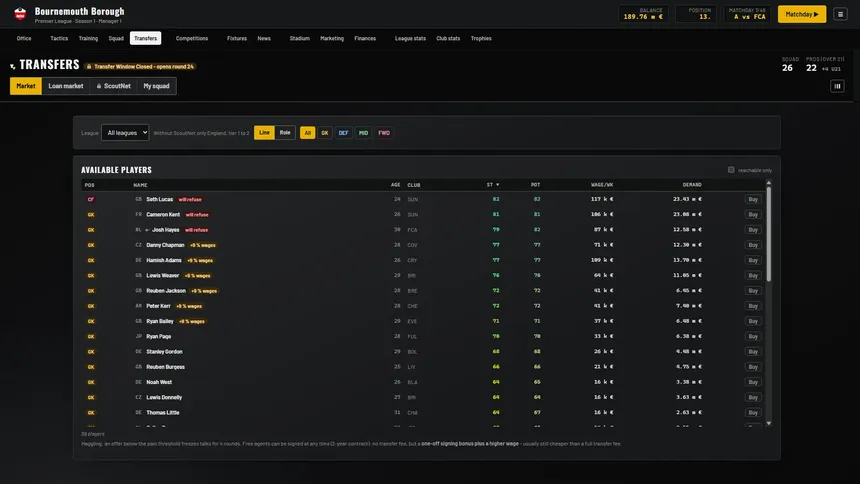
Task: Click player name Lewis Donnelly
Action: click(164, 397)
